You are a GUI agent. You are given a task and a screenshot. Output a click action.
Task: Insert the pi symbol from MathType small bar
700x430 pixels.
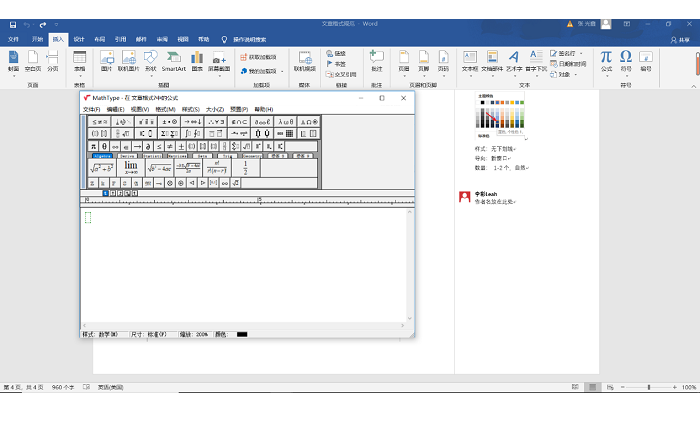(93, 146)
